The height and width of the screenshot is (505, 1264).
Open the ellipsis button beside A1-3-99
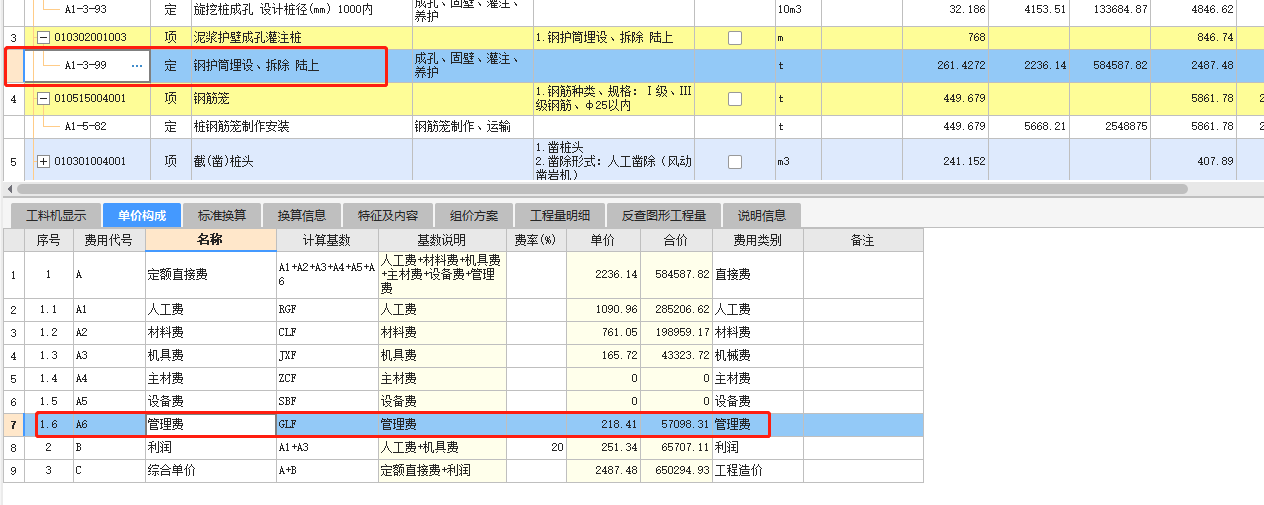[137, 66]
